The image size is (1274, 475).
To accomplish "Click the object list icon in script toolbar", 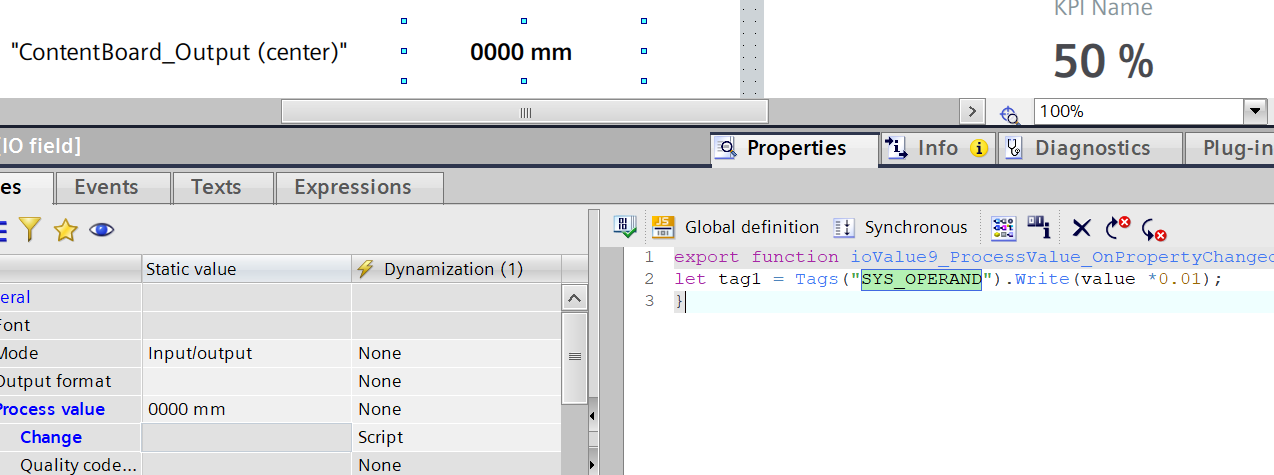I will (1004, 228).
